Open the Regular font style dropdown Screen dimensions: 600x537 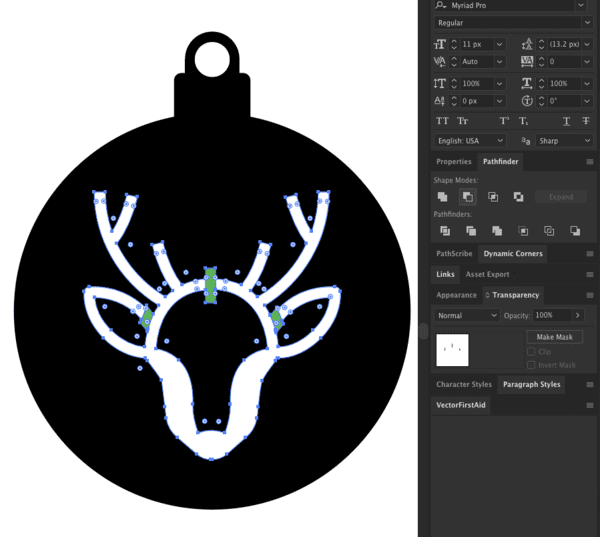pyautogui.click(x=587, y=23)
